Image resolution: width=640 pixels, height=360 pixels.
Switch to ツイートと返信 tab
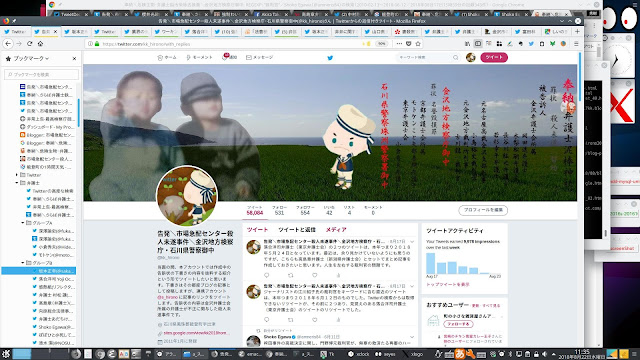(297, 230)
